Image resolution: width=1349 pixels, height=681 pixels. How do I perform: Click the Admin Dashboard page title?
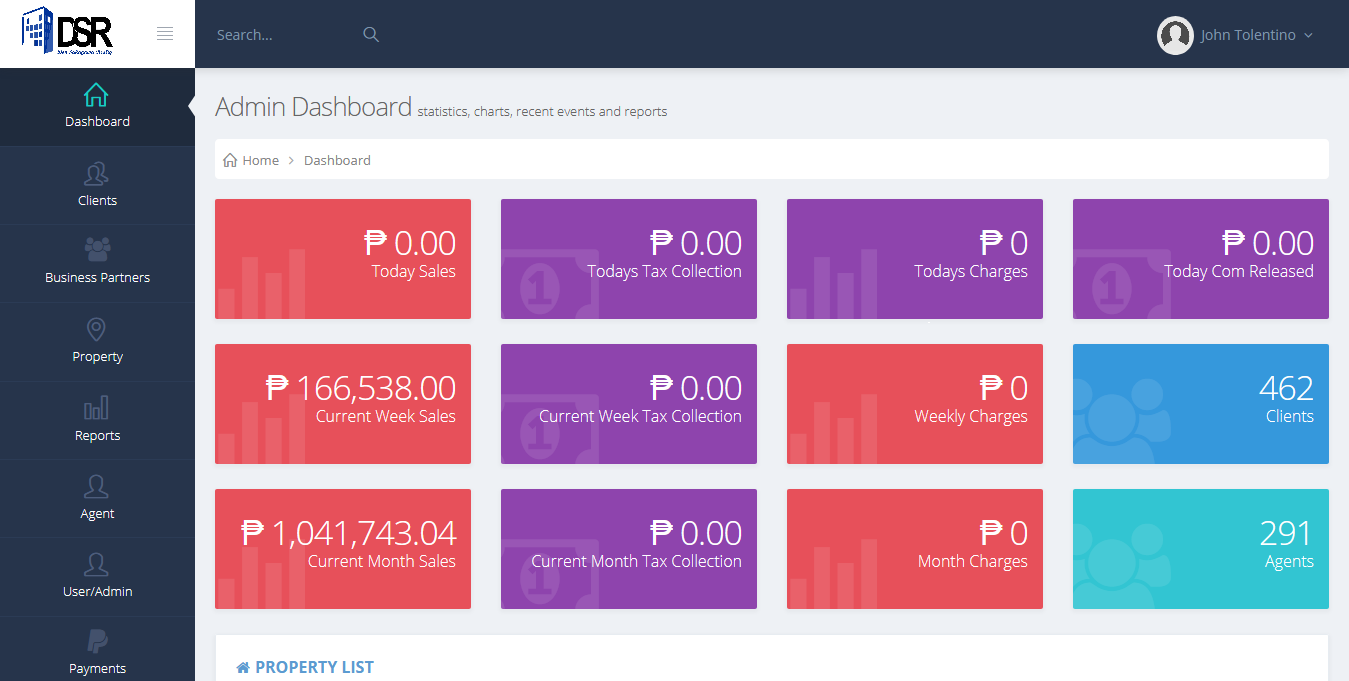[313, 106]
